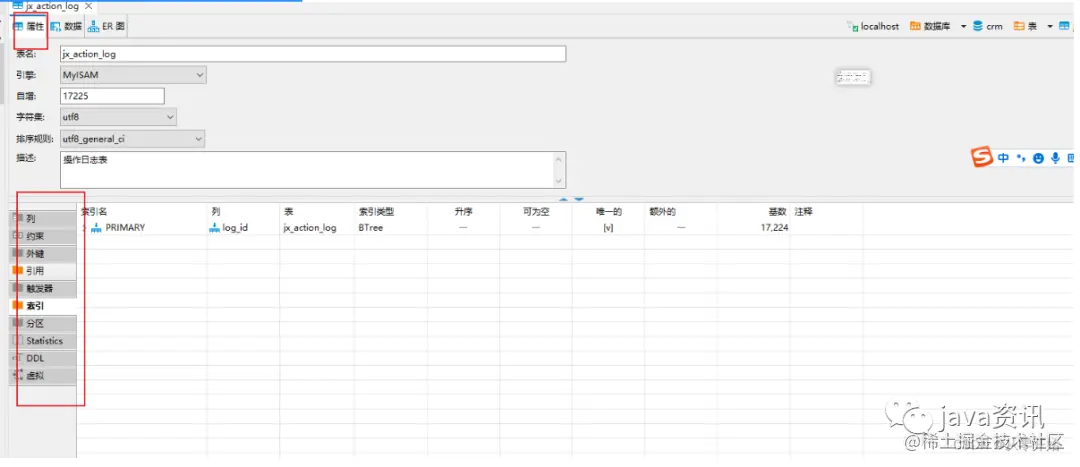
Task: Select the 外键 (Foreign Keys) side tab
Action: pos(43,253)
